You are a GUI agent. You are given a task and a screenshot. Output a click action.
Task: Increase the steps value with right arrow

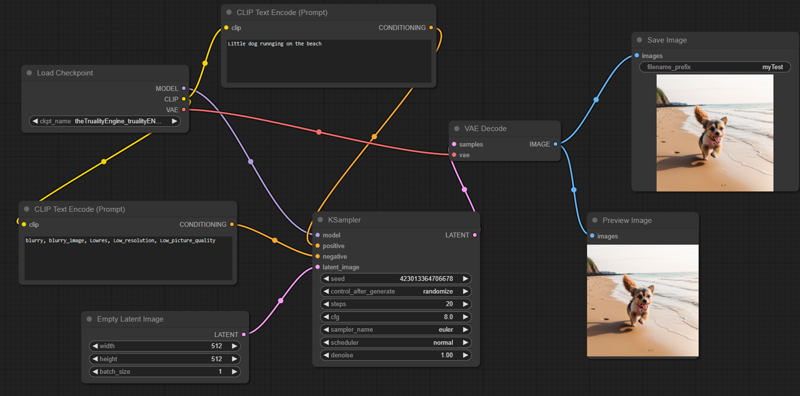point(465,304)
